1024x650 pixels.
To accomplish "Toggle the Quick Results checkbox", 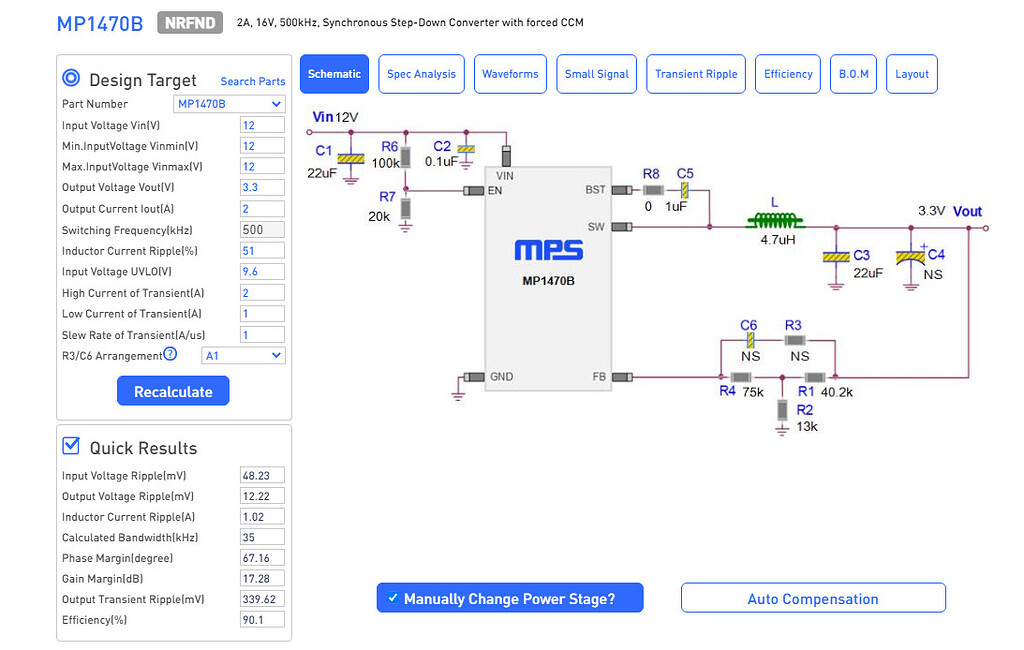I will [x=71, y=446].
